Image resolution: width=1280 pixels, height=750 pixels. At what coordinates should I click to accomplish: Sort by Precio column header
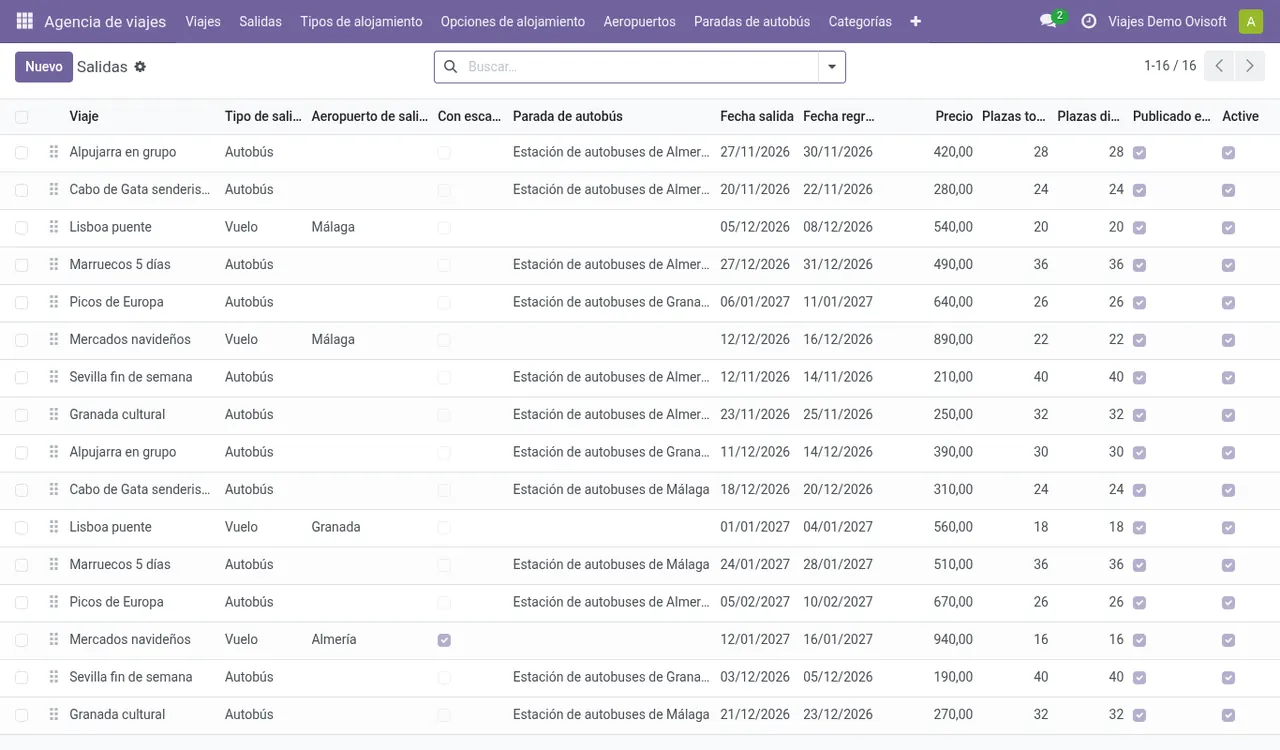coord(954,117)
